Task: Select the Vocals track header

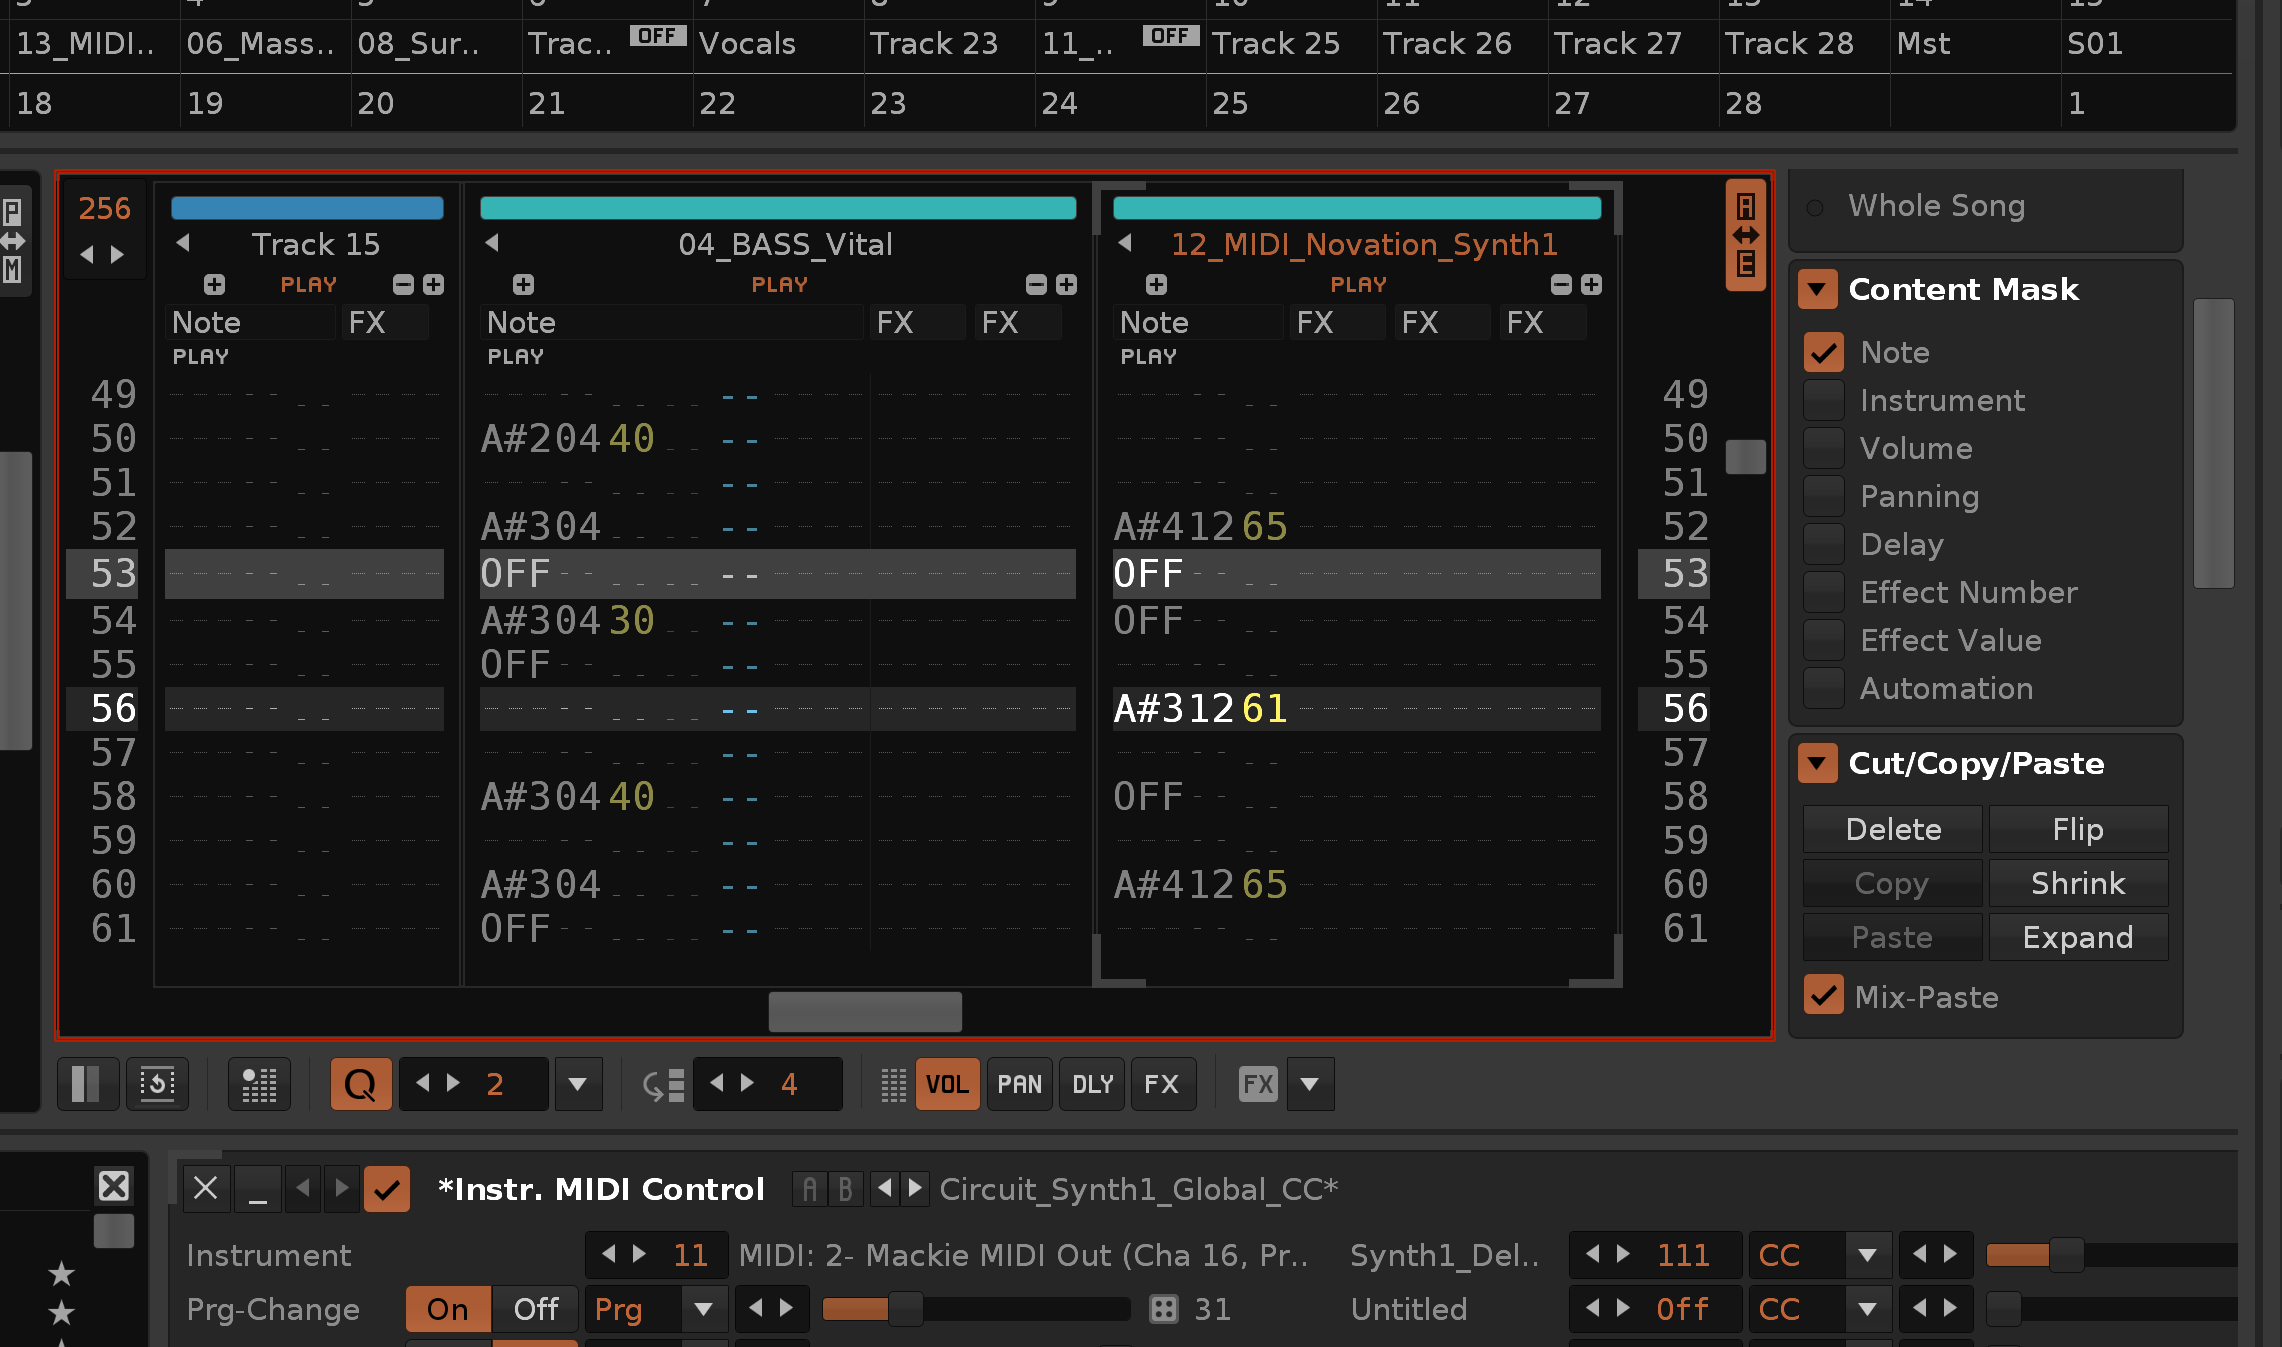Action: (x=747, y=44)
